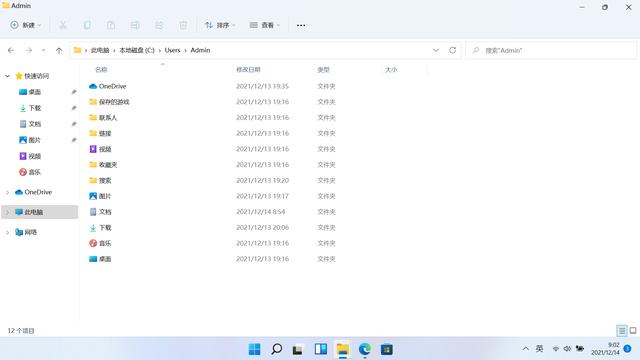The height and width of the screenshot is (360, 640).
Task: Switch to large icons view in status bar
Action: pyautogui.click(x=633, y=331)
